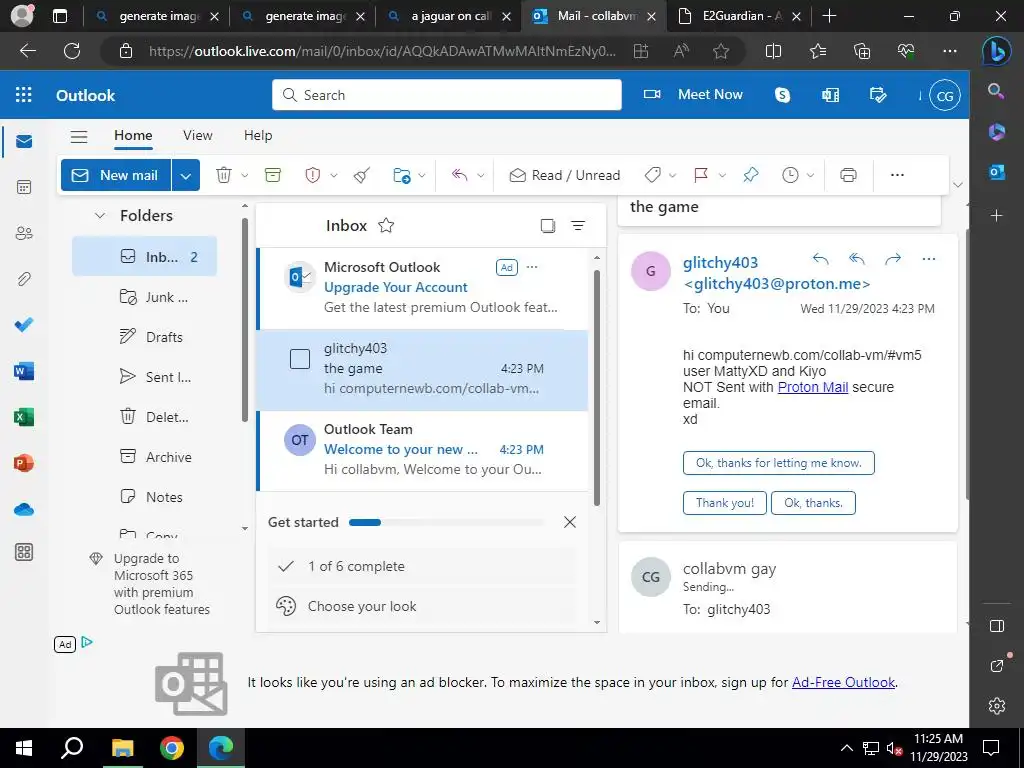The width and height of the screenshot is (1024, 768).
Task: Open the Inbox Filter menu
Action: point(578,226)
